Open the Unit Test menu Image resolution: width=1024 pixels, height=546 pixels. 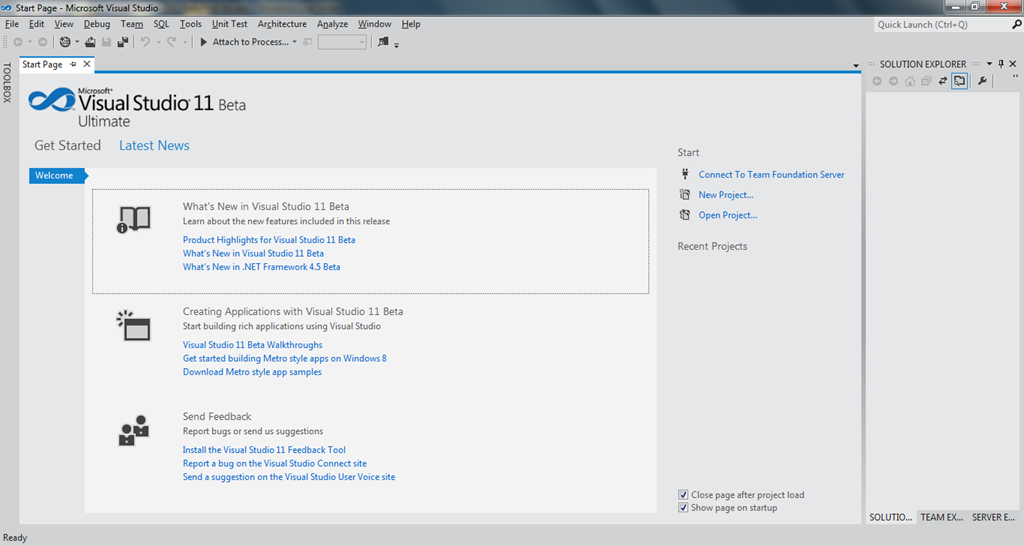229,24
